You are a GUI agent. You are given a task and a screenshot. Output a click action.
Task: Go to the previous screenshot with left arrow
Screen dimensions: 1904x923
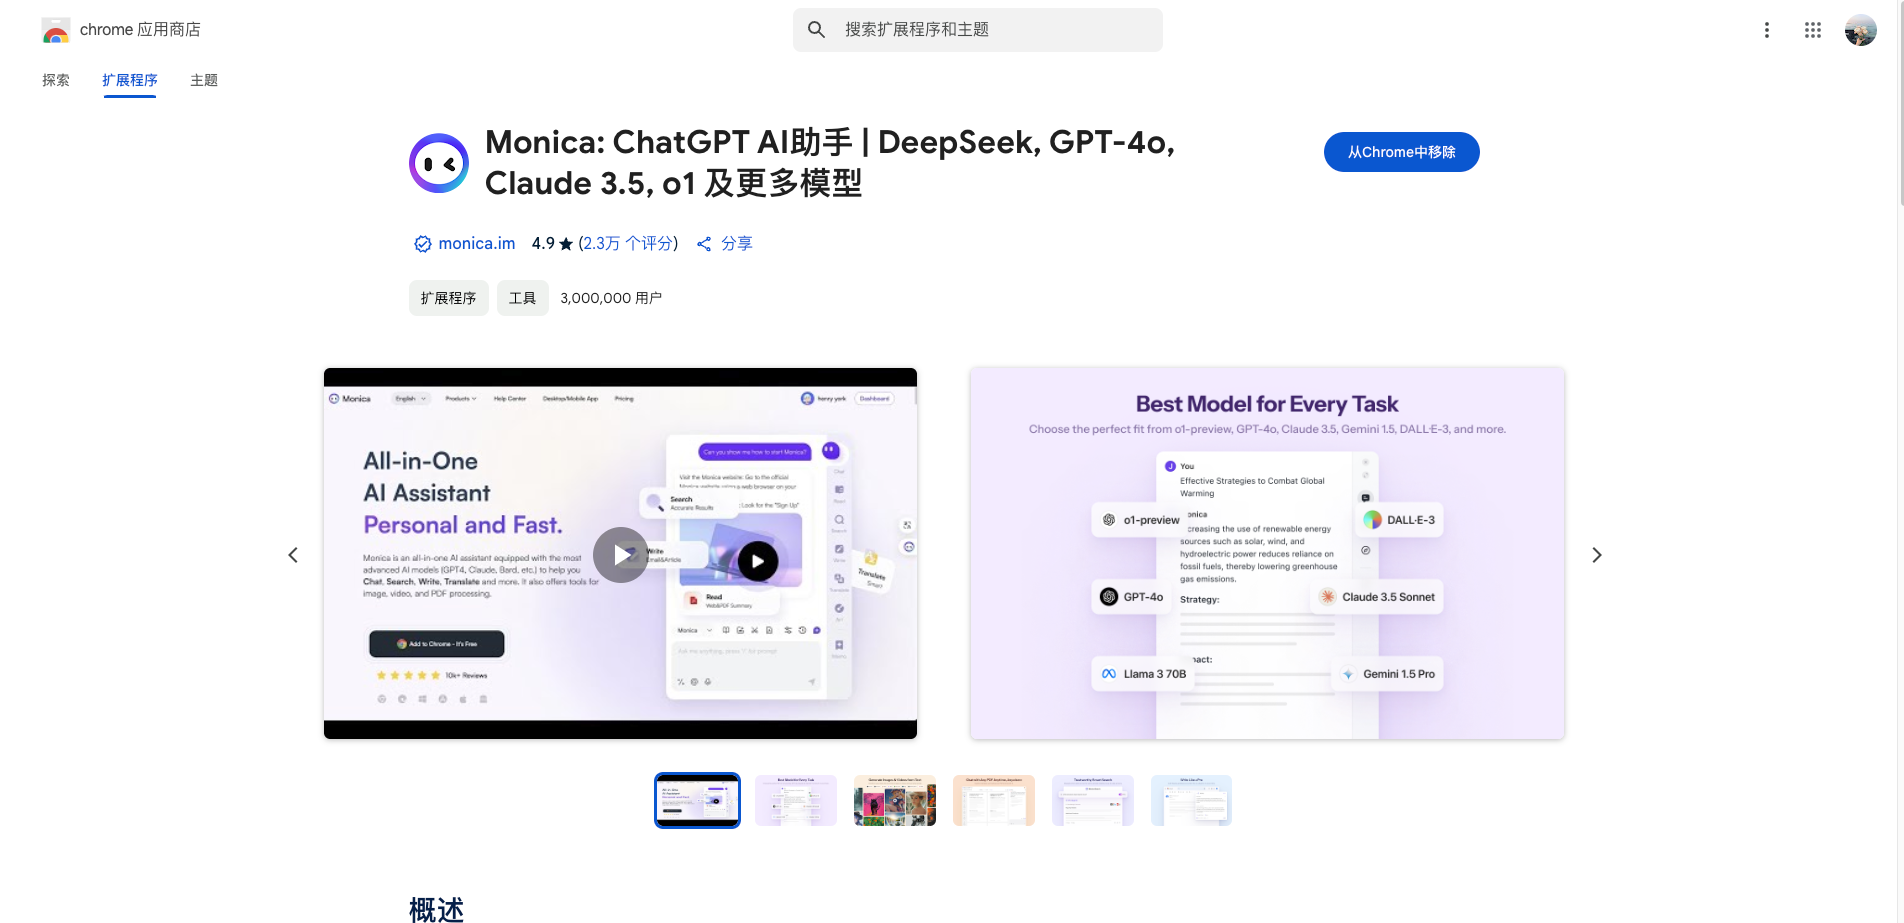coord(293,555)
